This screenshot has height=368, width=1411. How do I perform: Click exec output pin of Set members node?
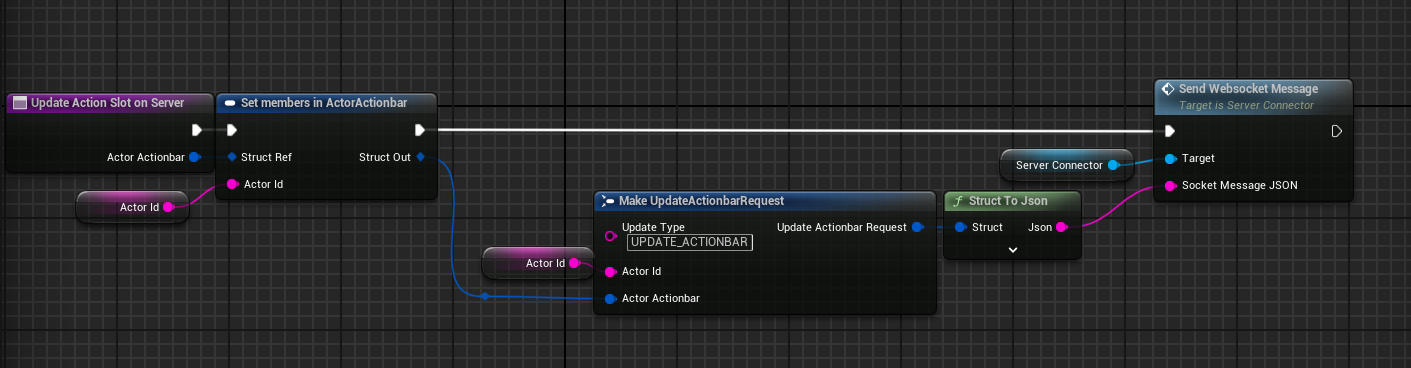pyautogui.click(x=420, y=130)
